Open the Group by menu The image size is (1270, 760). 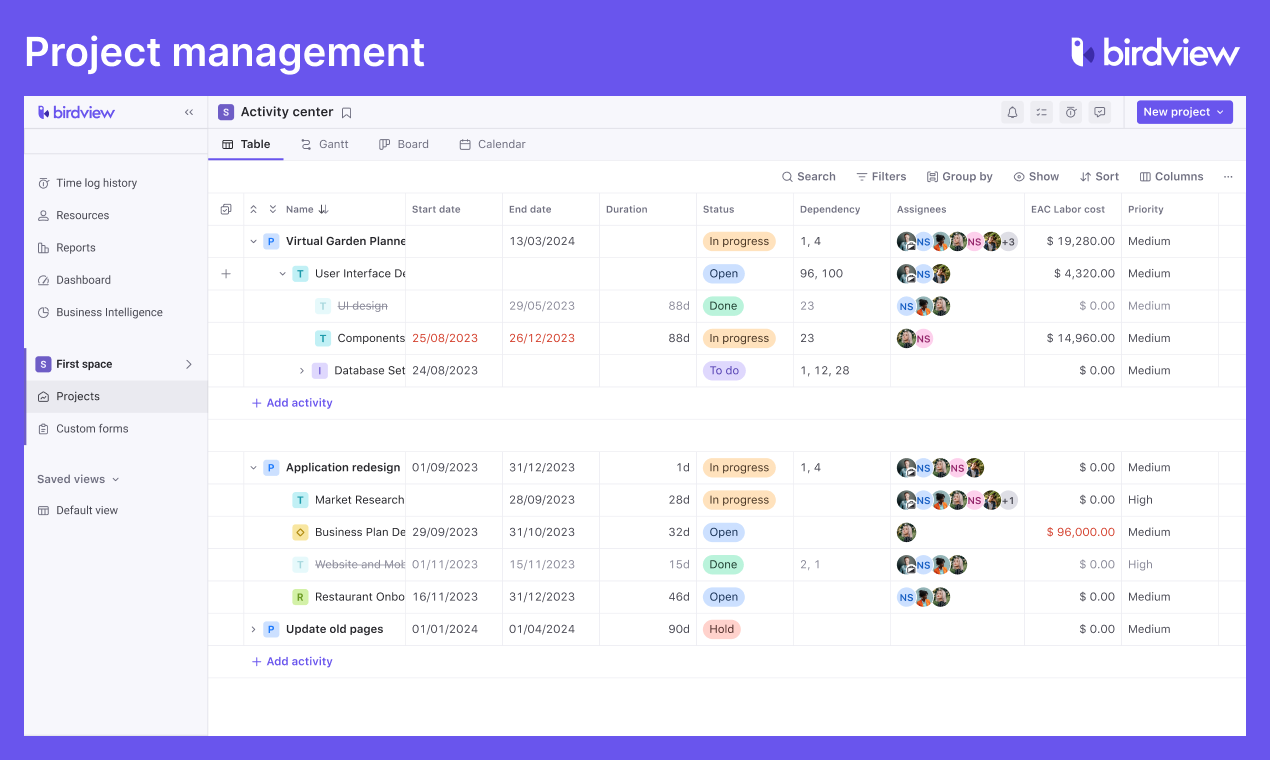pyautogui.click(x=959, y=176)
